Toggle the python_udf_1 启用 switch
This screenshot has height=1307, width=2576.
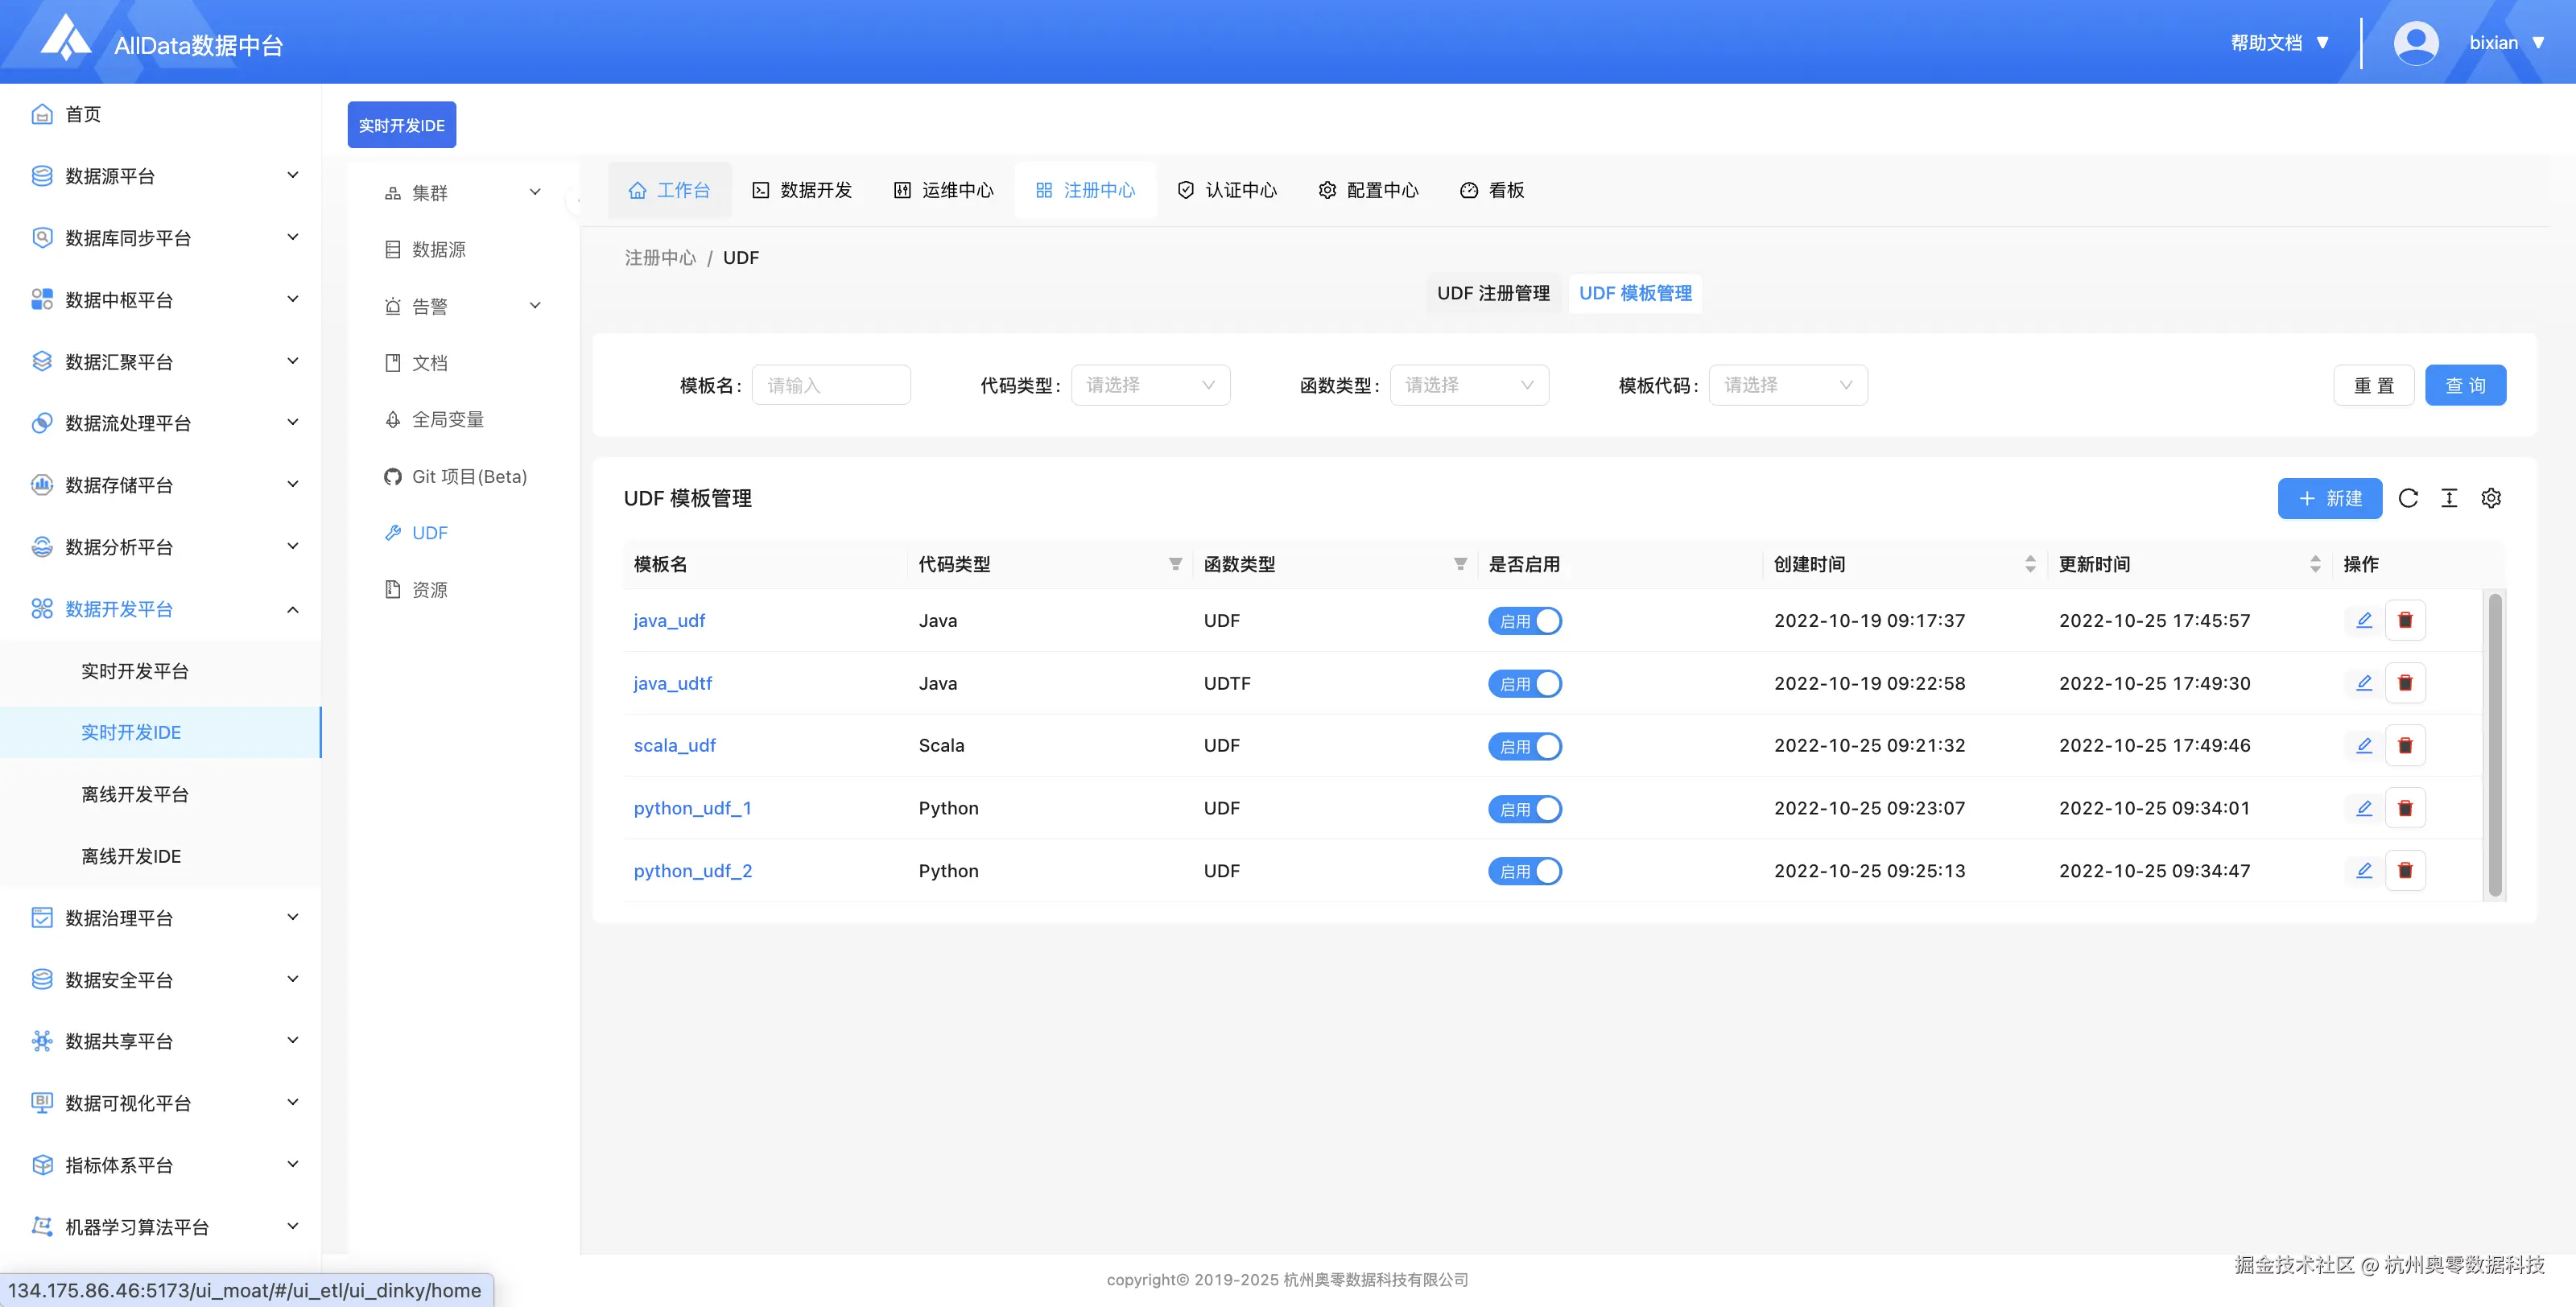click(x=1524, y=808)
